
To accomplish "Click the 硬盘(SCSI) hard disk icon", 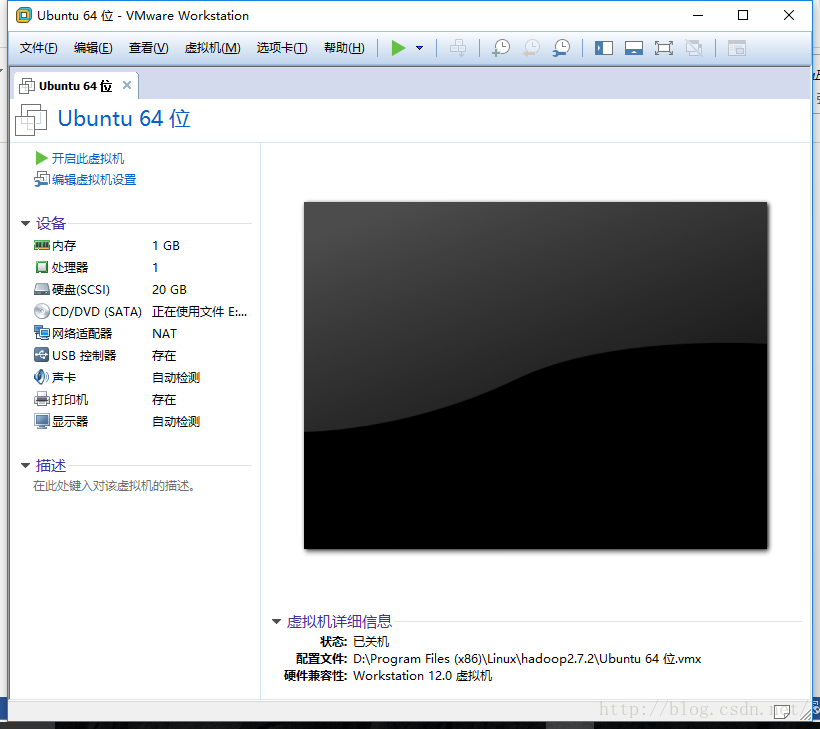I will coord(41,290).
